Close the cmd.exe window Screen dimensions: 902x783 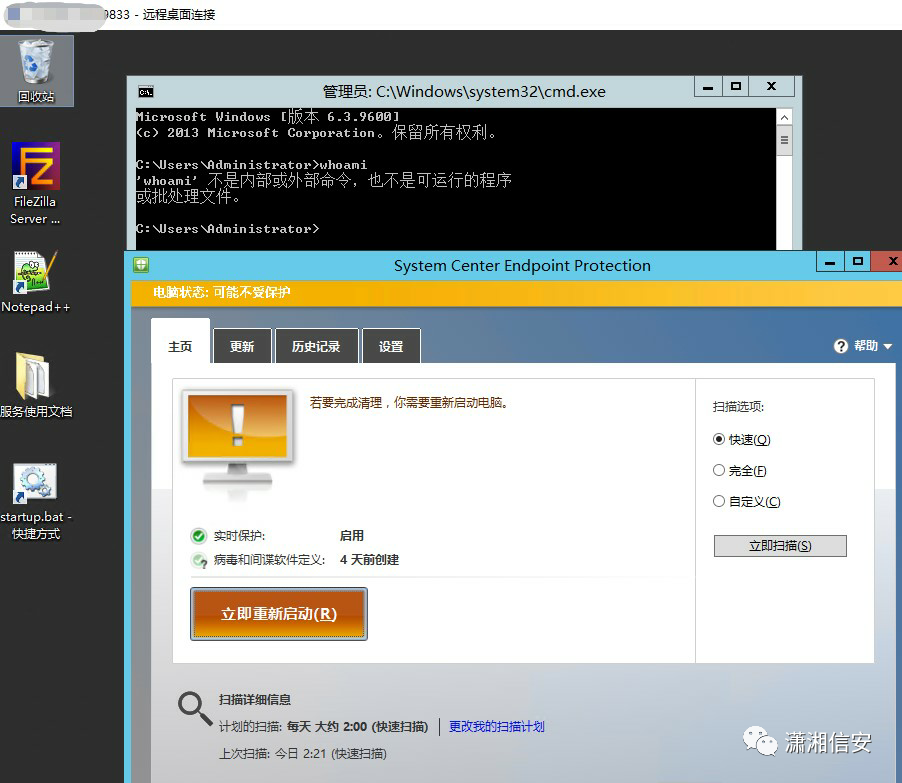pyautogui.click(x=771, y=87)
